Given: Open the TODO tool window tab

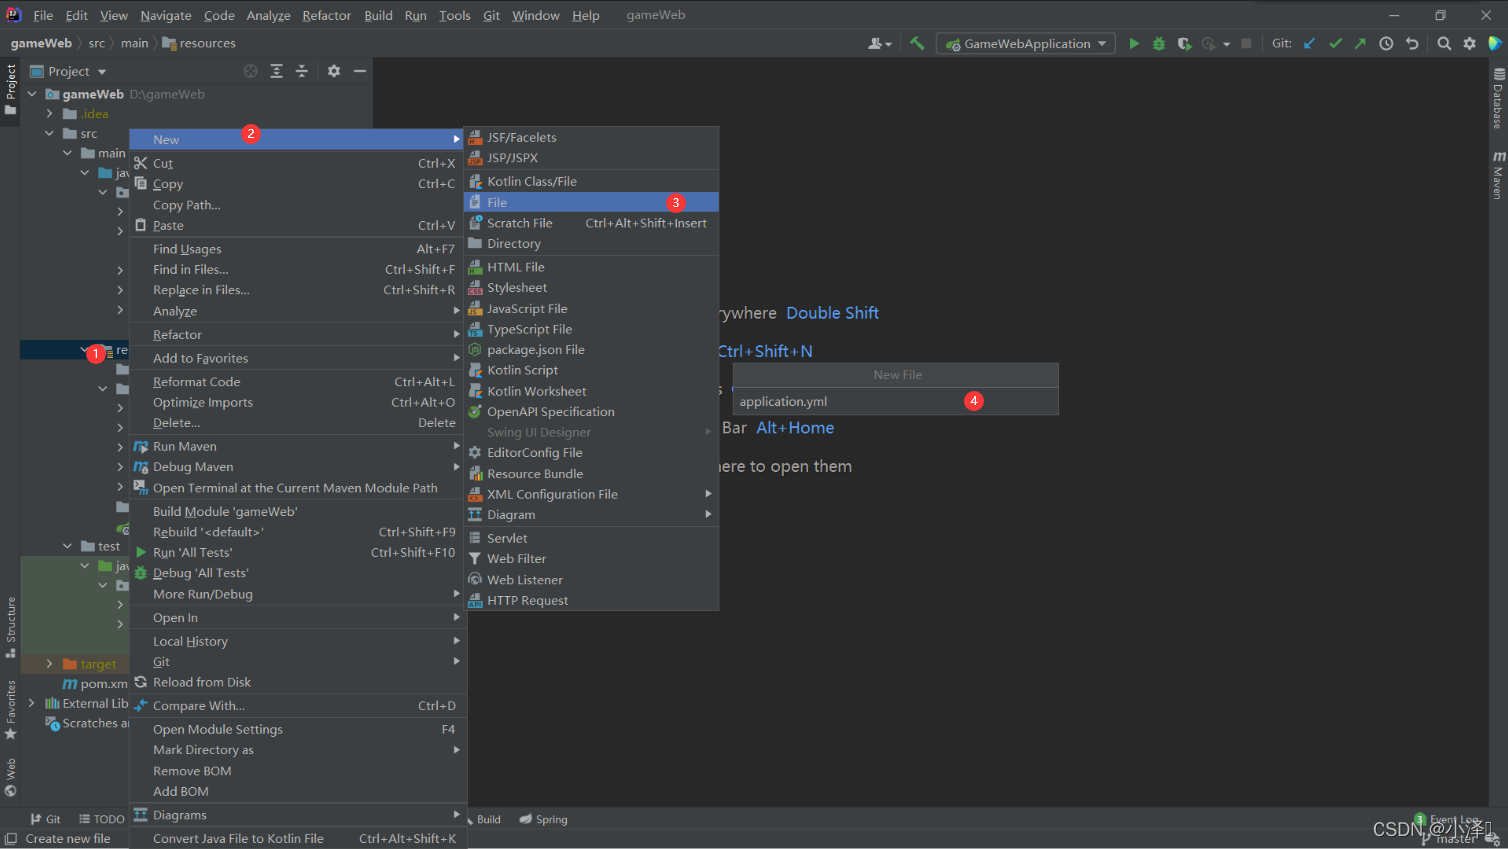Looking at the screenshot, I should click(102, 819).
